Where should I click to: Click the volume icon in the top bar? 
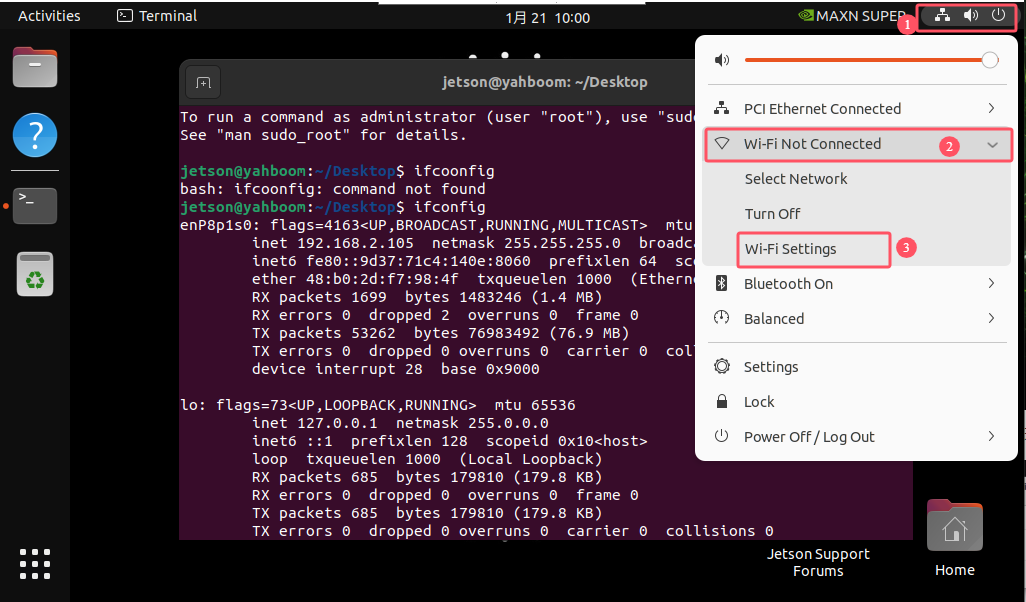pyautogui.click(x=970, y=16)
